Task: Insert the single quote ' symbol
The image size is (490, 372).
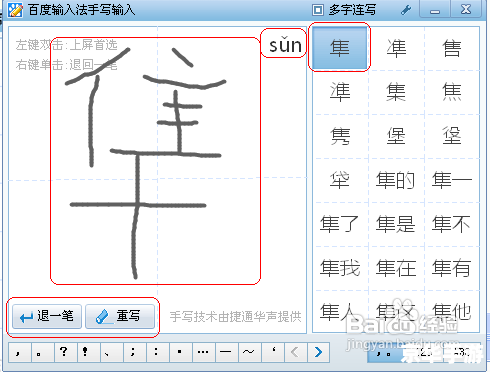Action: [273, 352]
